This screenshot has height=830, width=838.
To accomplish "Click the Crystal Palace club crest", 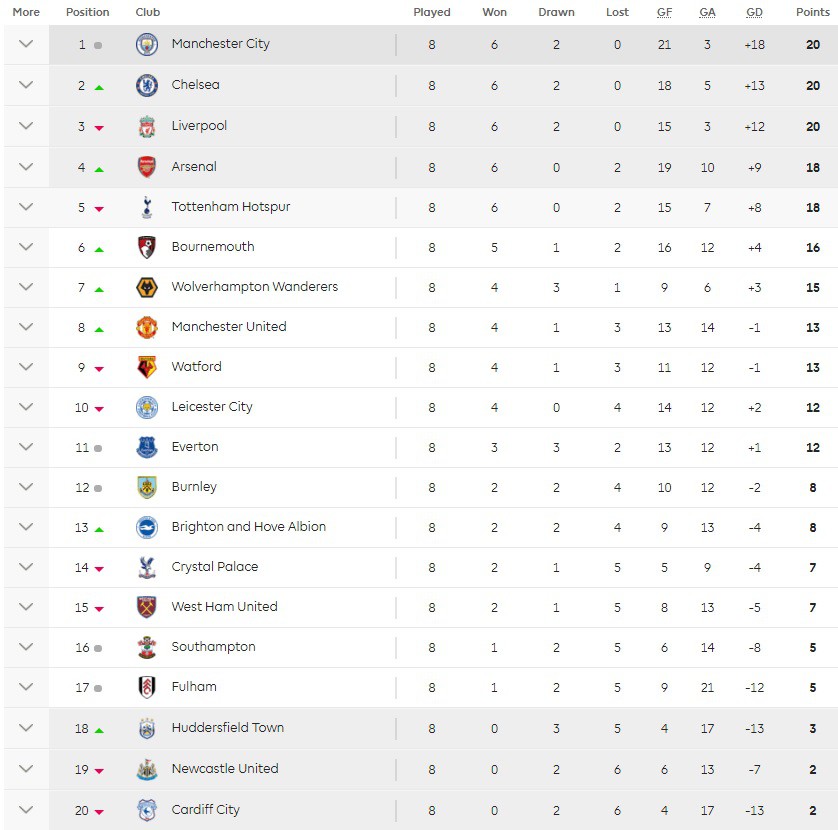I will tap(147, 568).
